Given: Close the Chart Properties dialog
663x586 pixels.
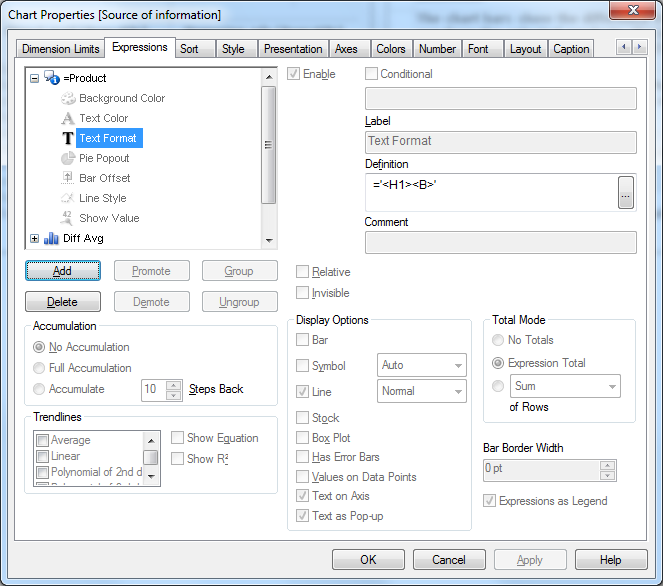Looking at the screenshot, I should pos(633,10).
